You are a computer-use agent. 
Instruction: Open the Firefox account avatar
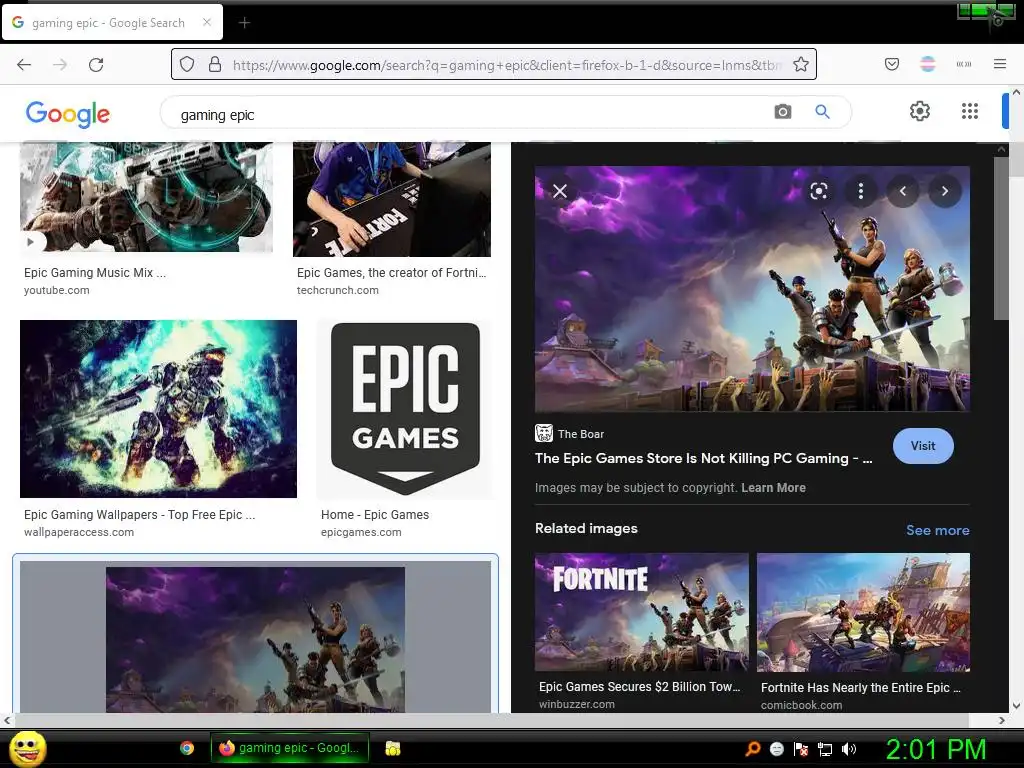(928, 64)
